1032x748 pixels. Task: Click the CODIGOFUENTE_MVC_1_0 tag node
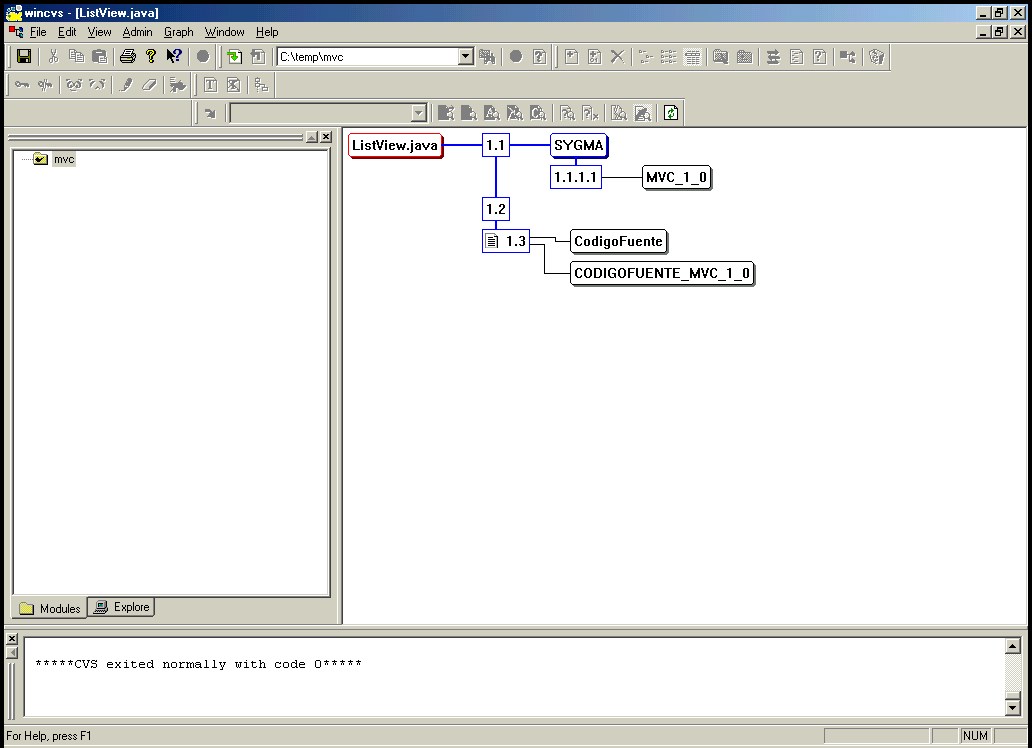[662, 274]
